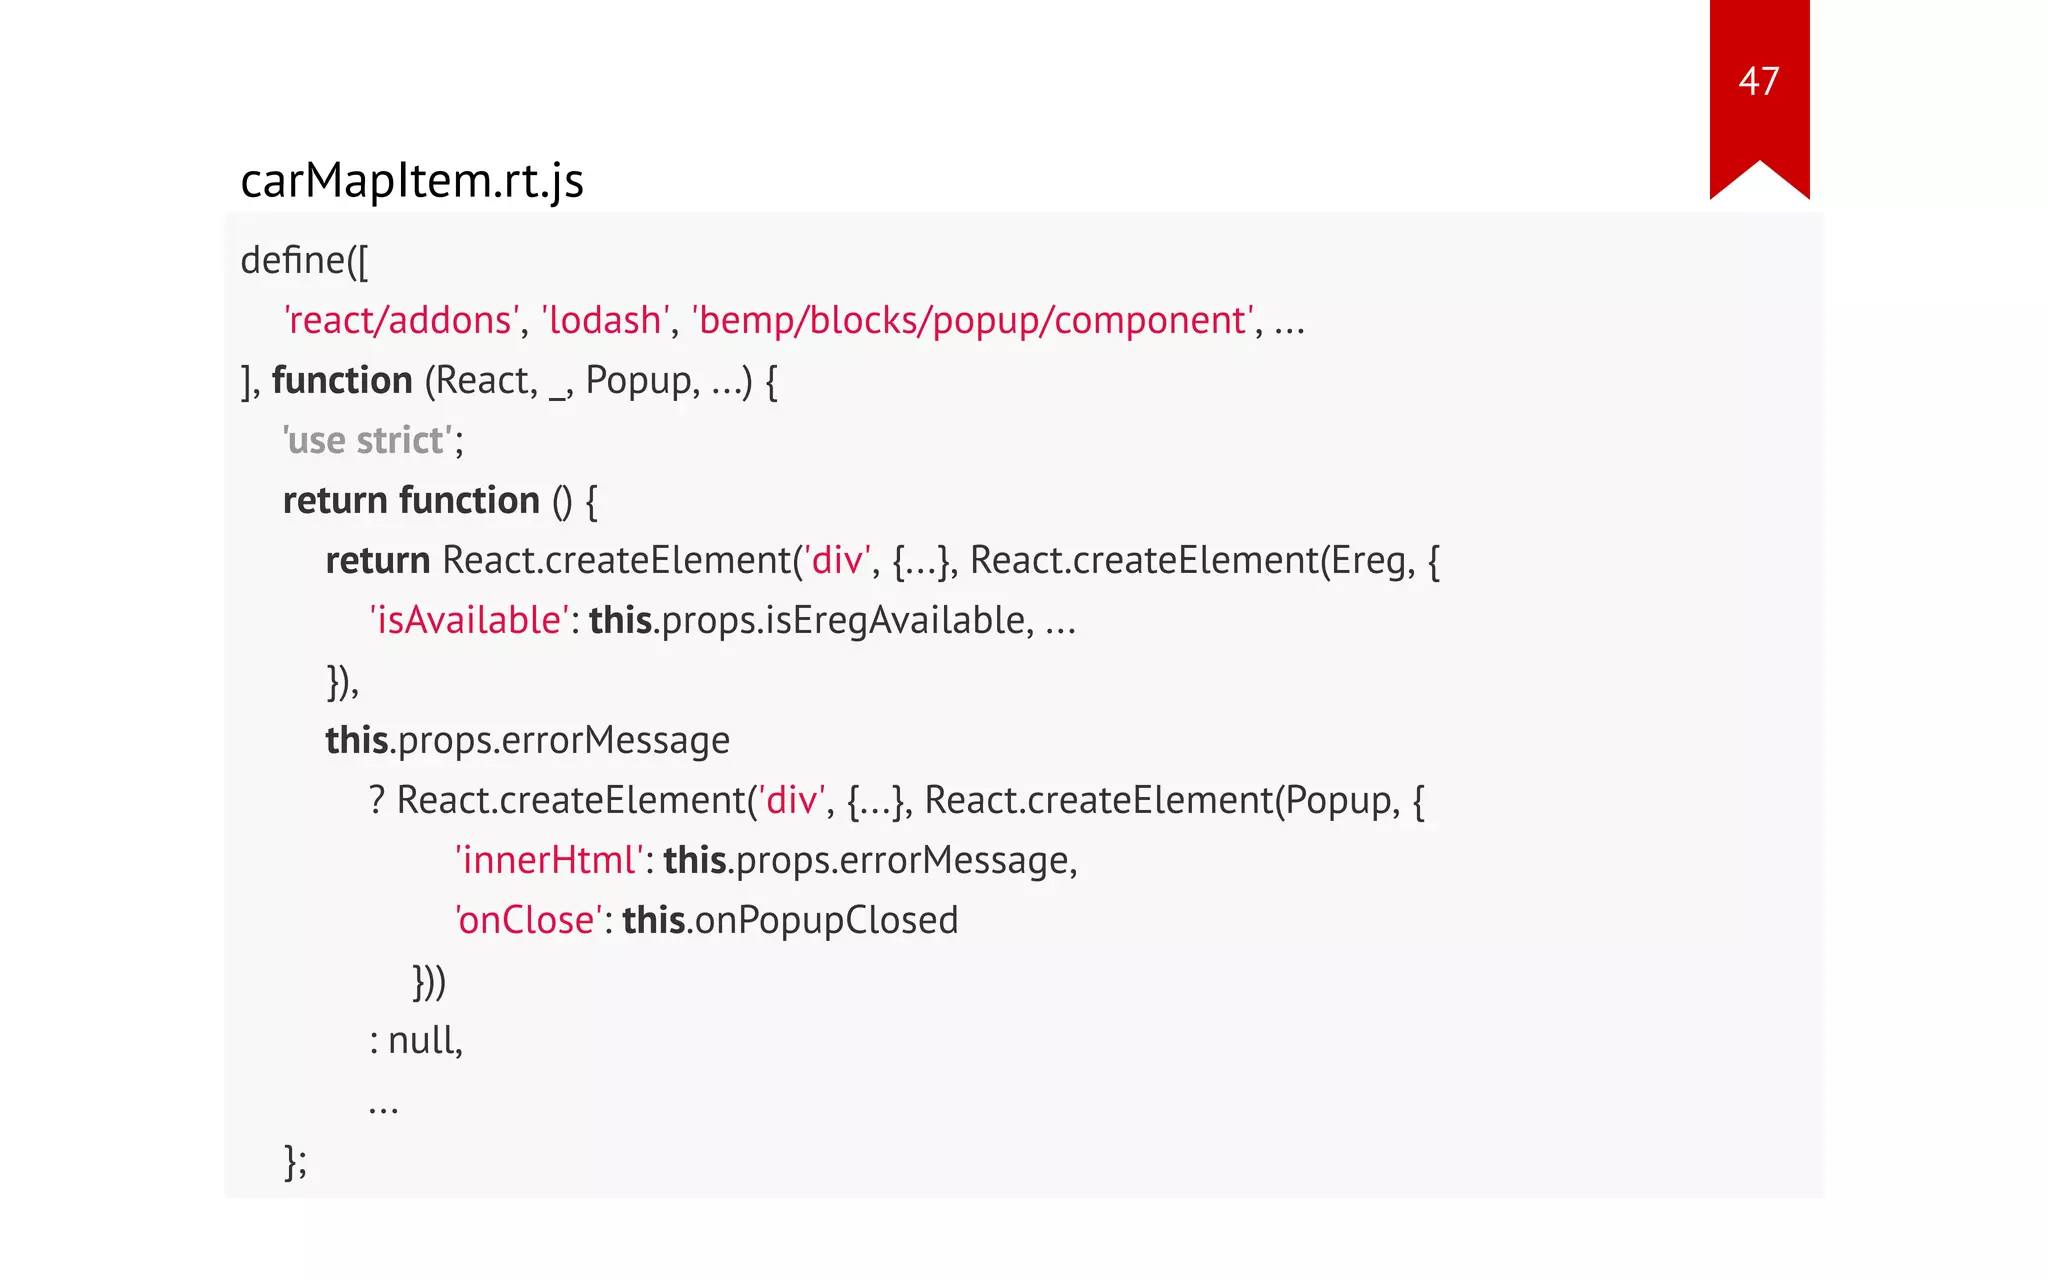
Task: Click the 'innerHtml' property key
Action: (x=548, y=861)
